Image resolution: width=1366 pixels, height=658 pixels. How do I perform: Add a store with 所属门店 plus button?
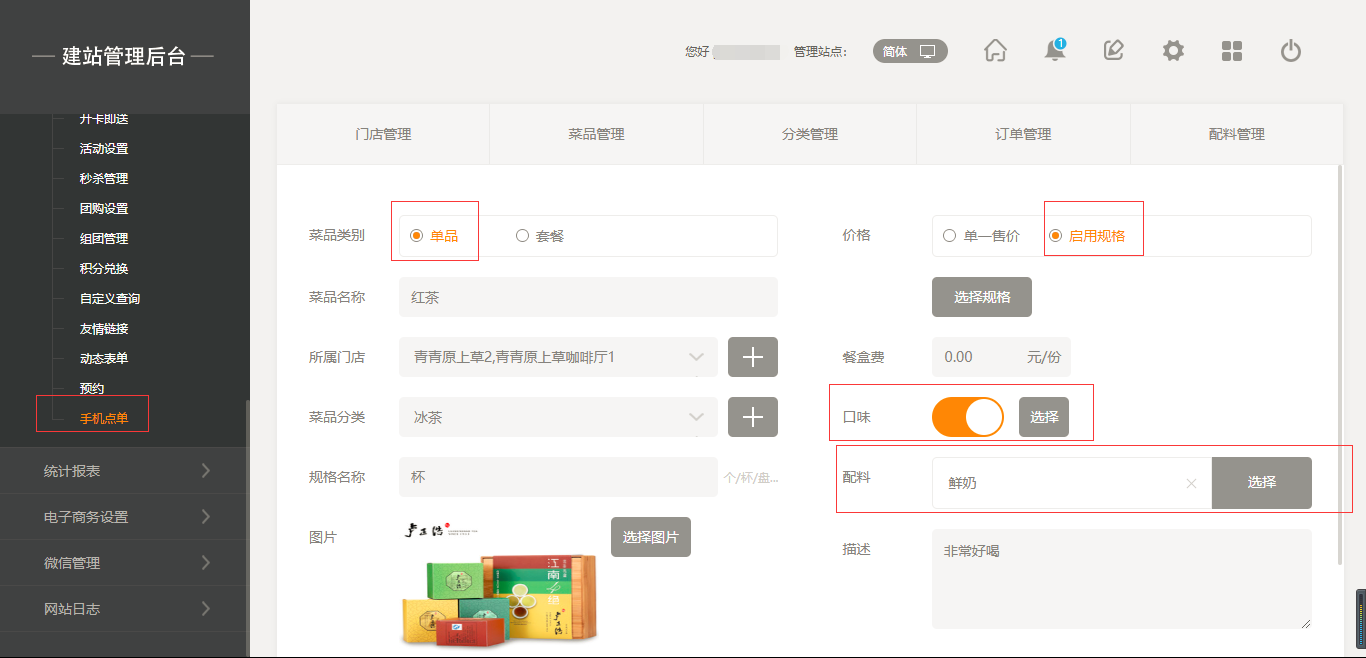coord(752,357)
